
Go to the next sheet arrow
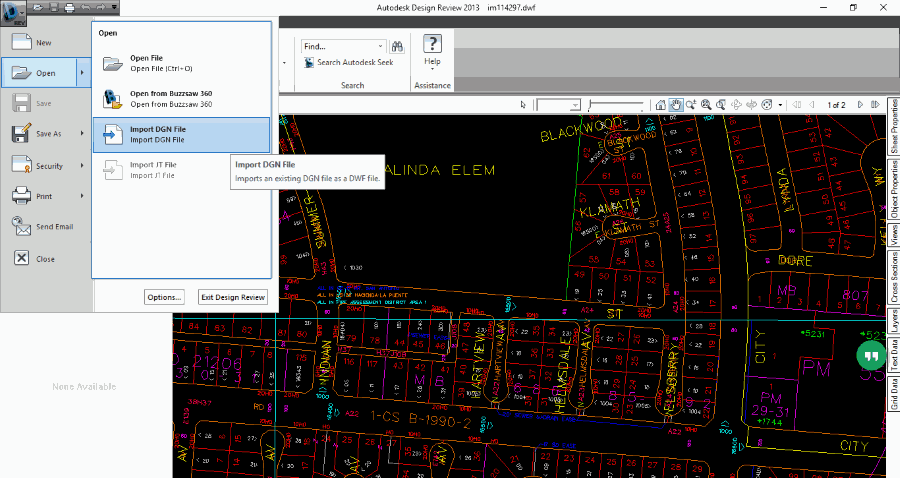pos(860,105)
